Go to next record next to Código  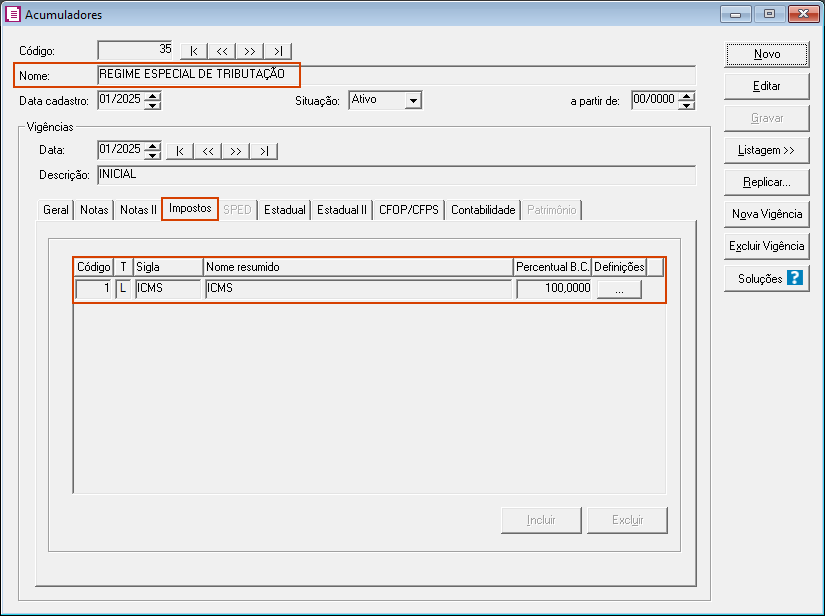[249, 51]
